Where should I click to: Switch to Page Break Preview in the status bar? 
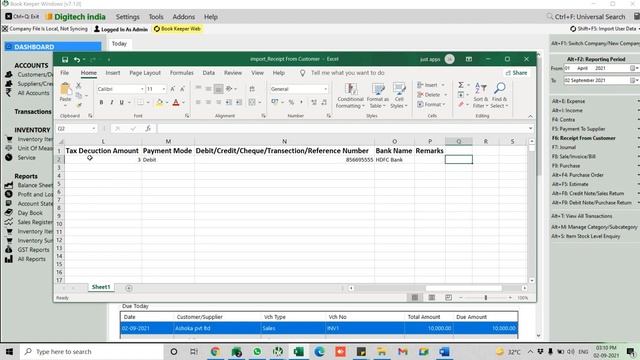[448, 298]
